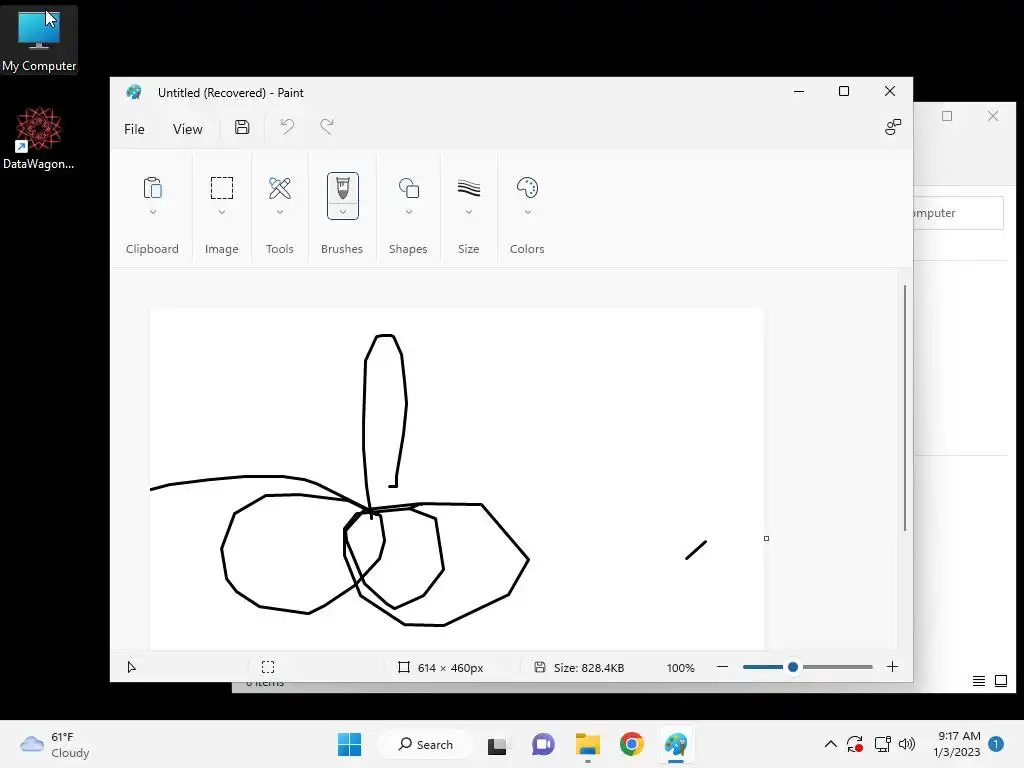The width and height of the screenshot is (1024, 768).
Task: Click the right canvas resize handle
Action: [767, 538]
